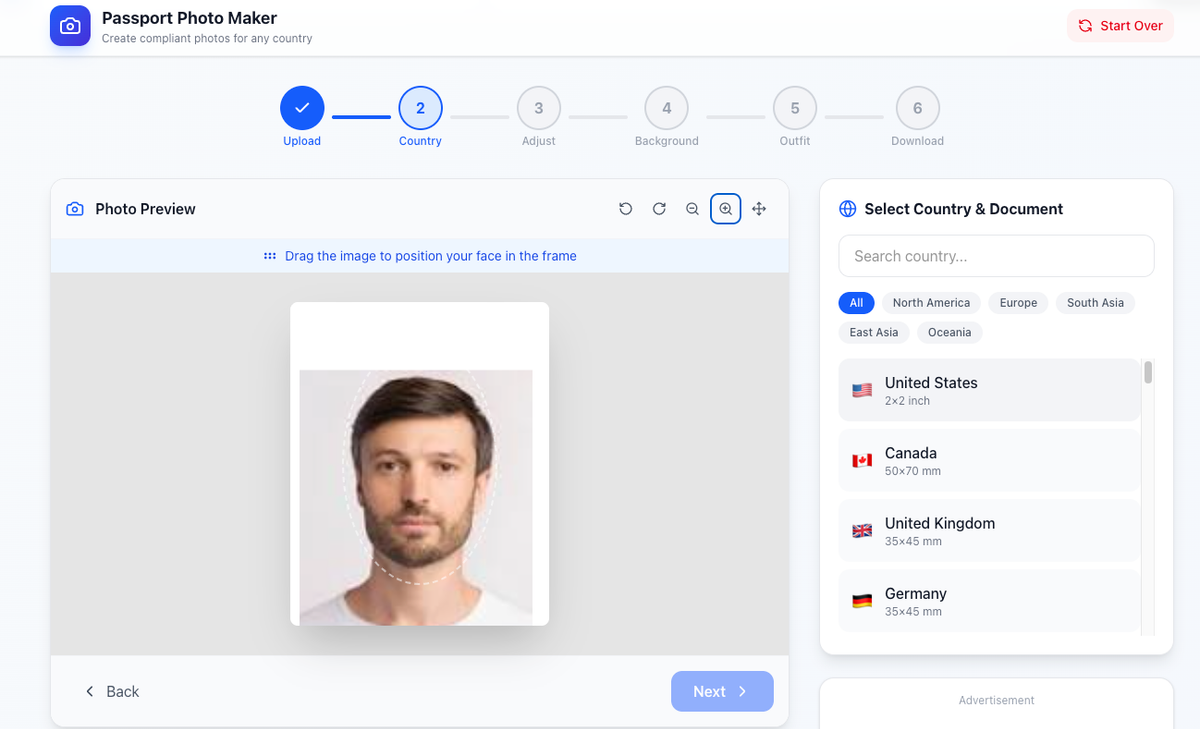Filter by Oceania region

[949, 332]
